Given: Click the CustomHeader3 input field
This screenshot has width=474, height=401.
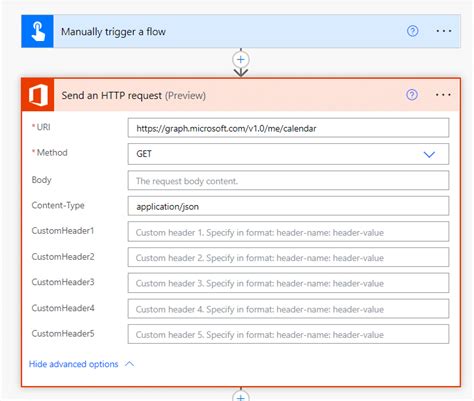Looking at the screenshot, I should pyautogui.click(x=288, y=283).
